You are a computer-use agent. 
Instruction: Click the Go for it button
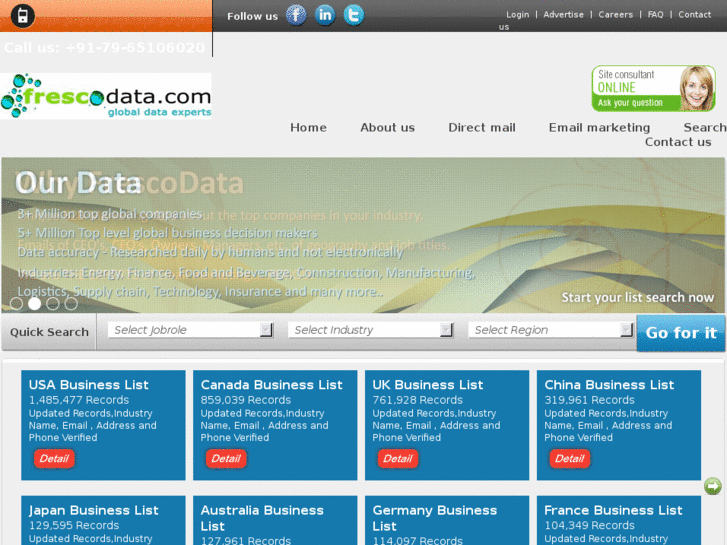click(681, 333)
